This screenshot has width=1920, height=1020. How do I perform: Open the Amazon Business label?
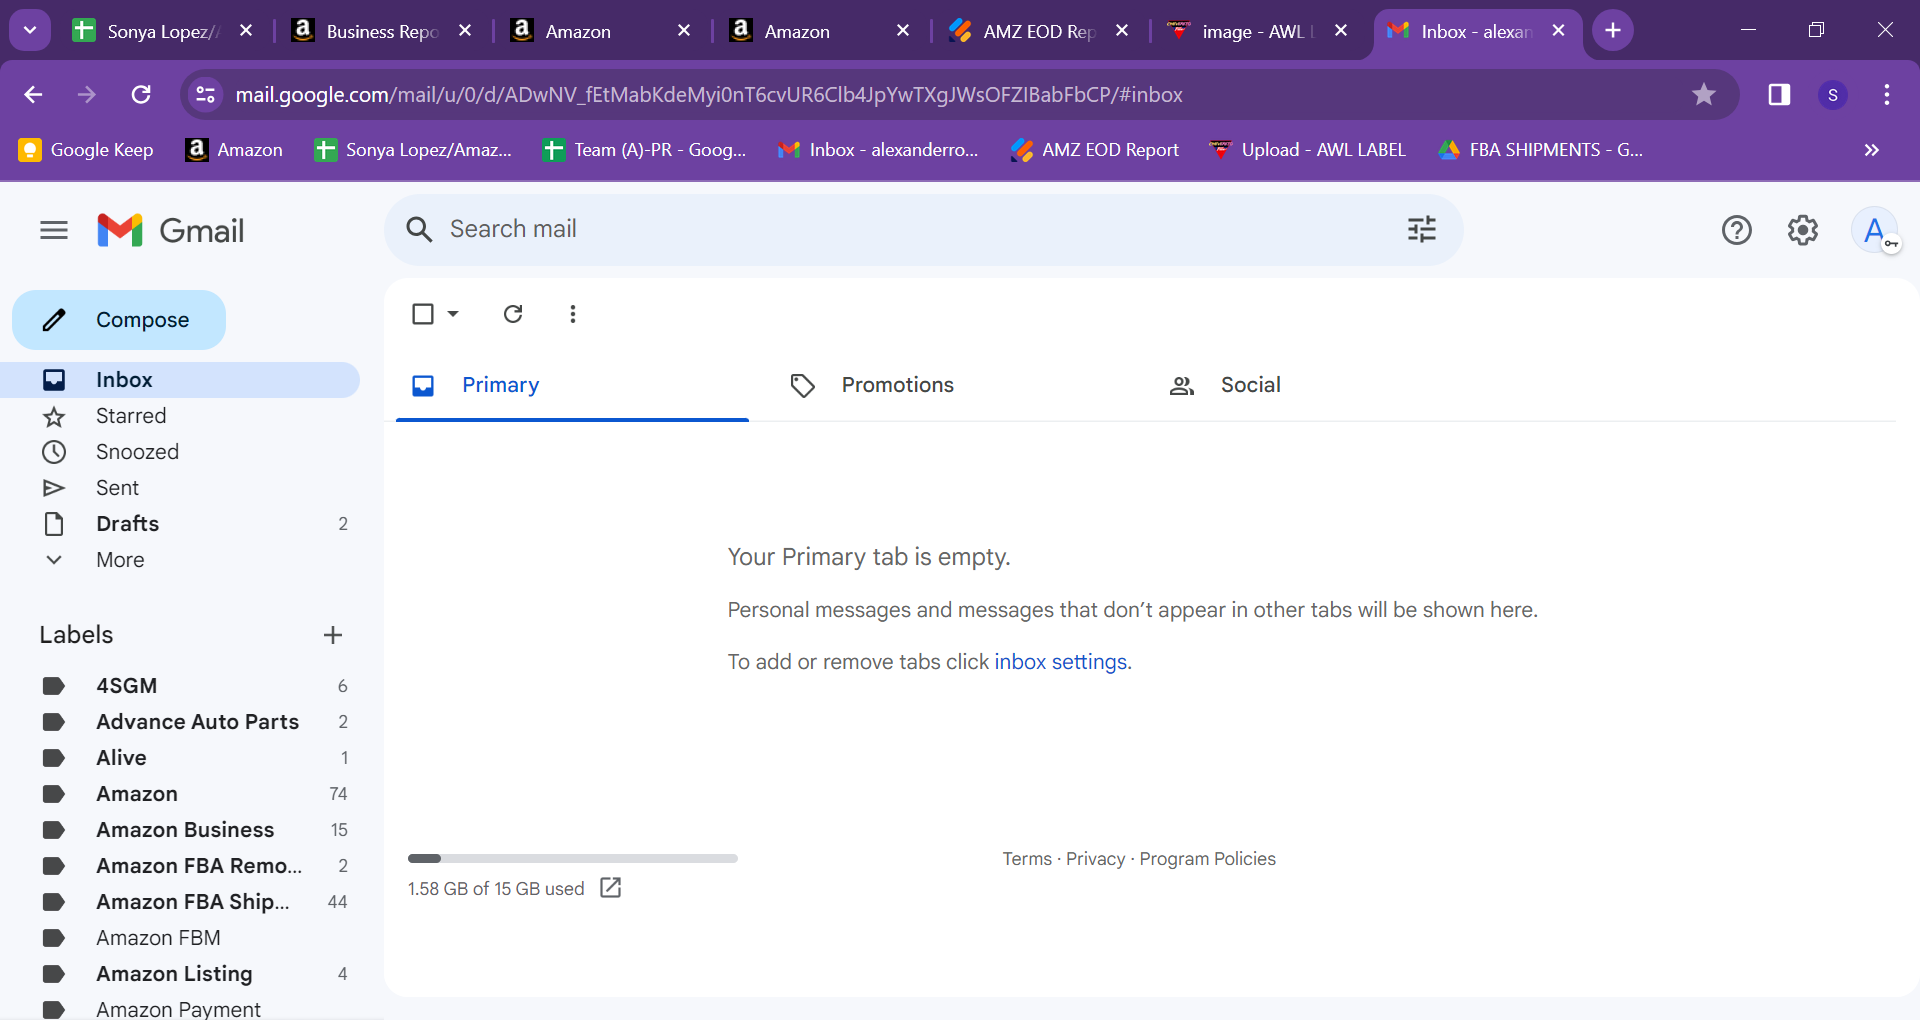click(180, 830)
